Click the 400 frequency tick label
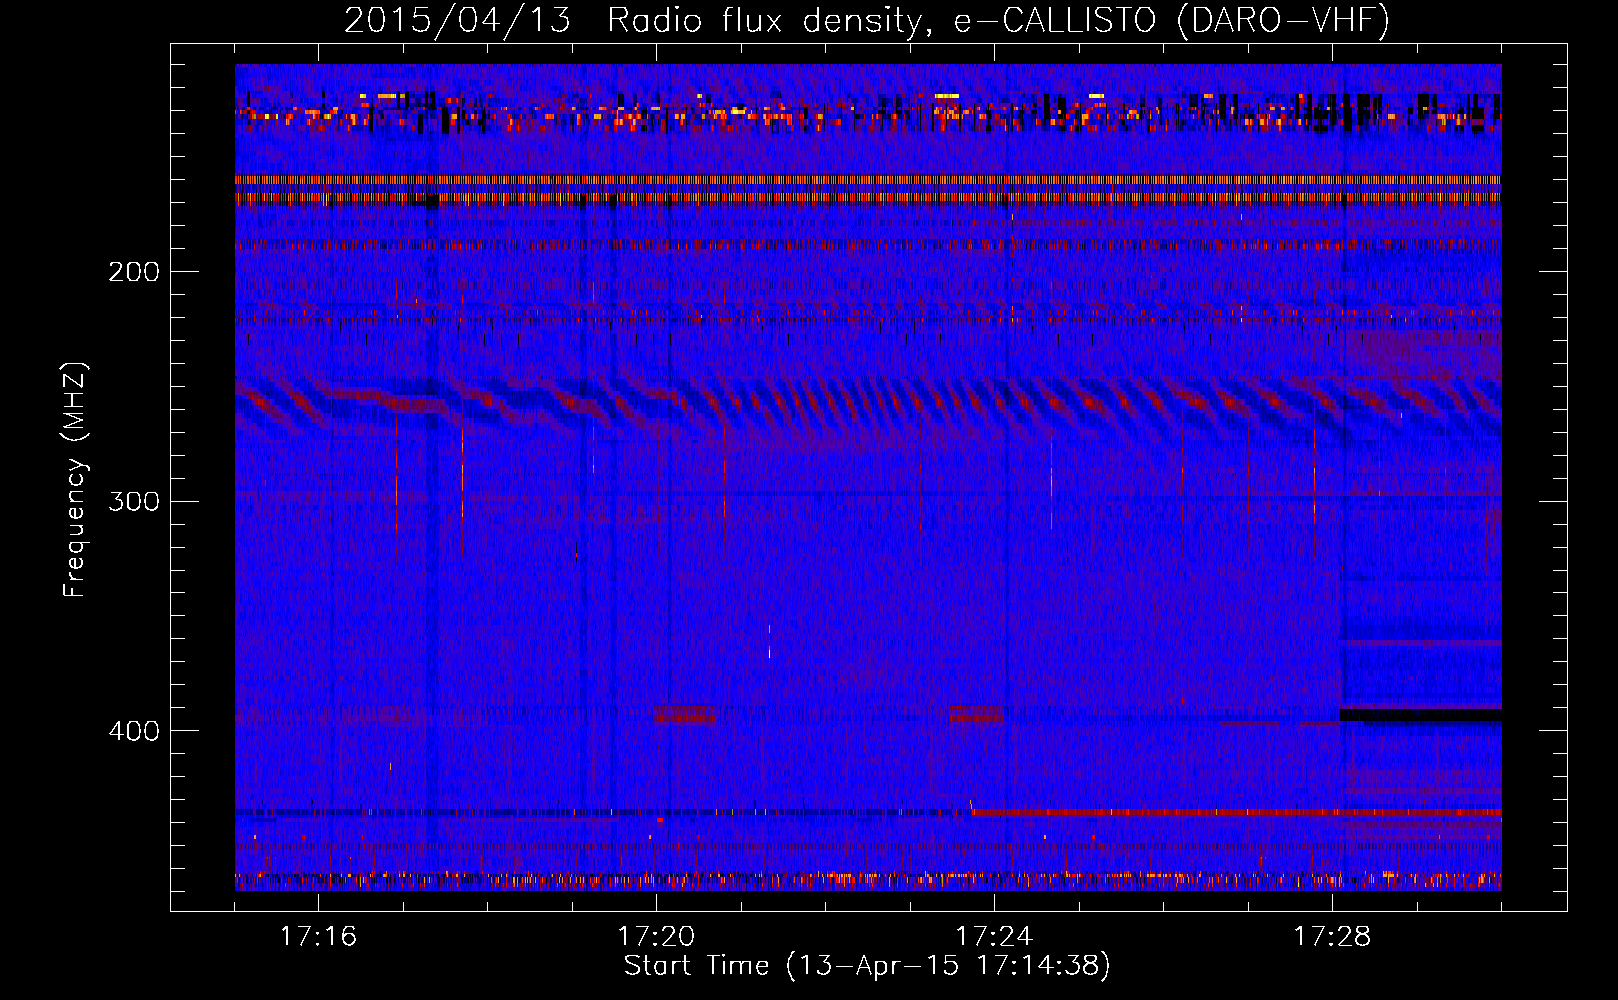The height and width of the screenshot is (1000, 1618). tap(133, 731)
